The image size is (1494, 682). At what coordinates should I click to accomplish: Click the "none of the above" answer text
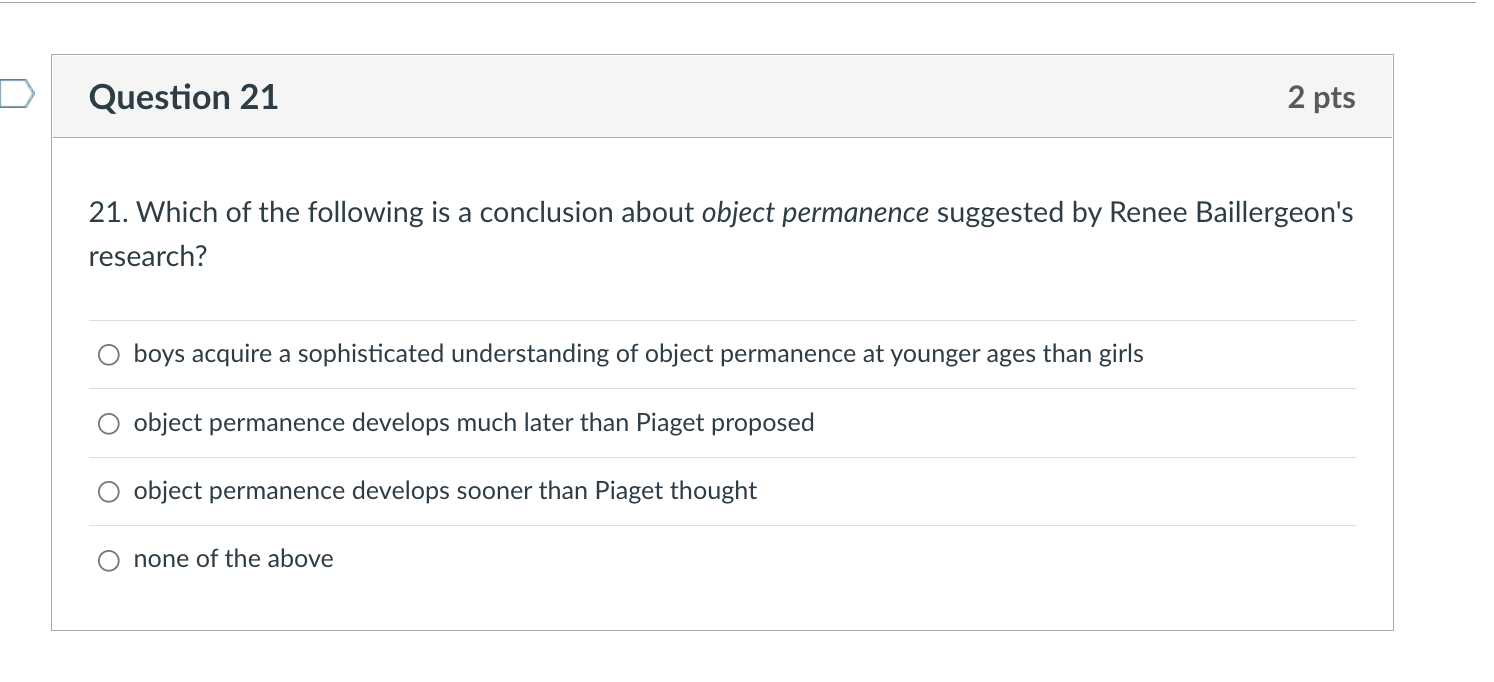coord(233,559)
